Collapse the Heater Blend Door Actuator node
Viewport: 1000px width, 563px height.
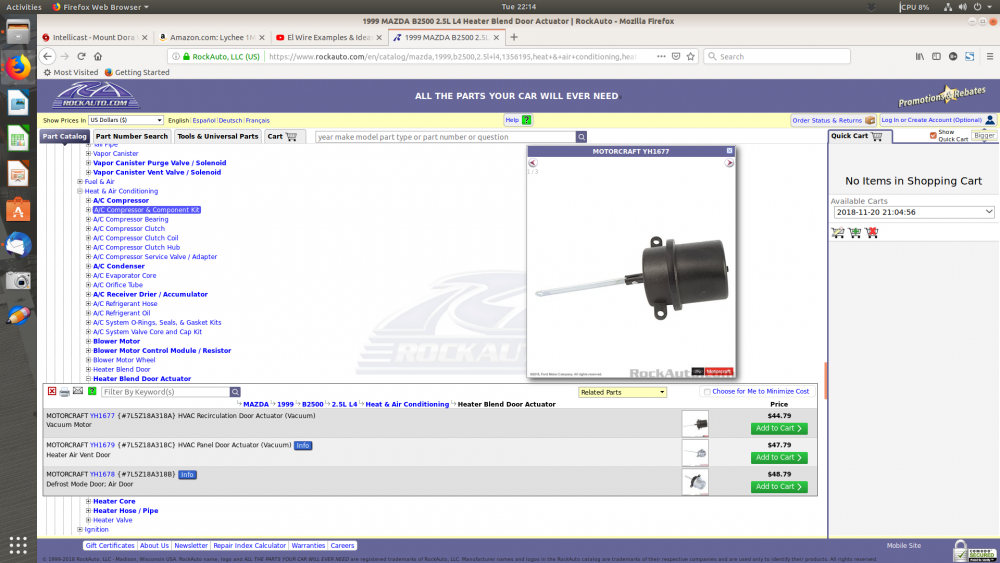click(89, 379)
